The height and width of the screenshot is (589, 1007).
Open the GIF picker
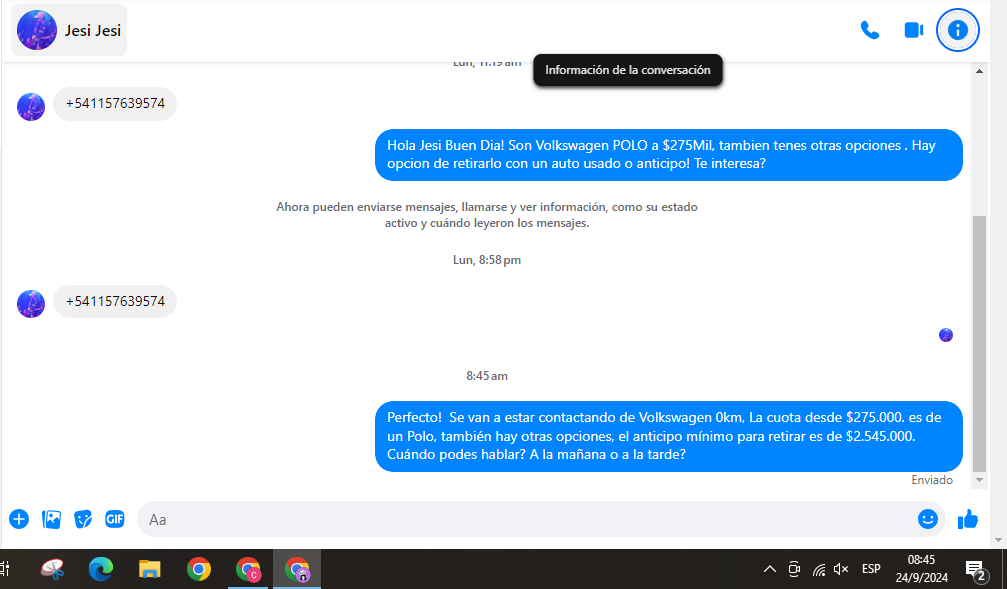click(x=115, y=519)
